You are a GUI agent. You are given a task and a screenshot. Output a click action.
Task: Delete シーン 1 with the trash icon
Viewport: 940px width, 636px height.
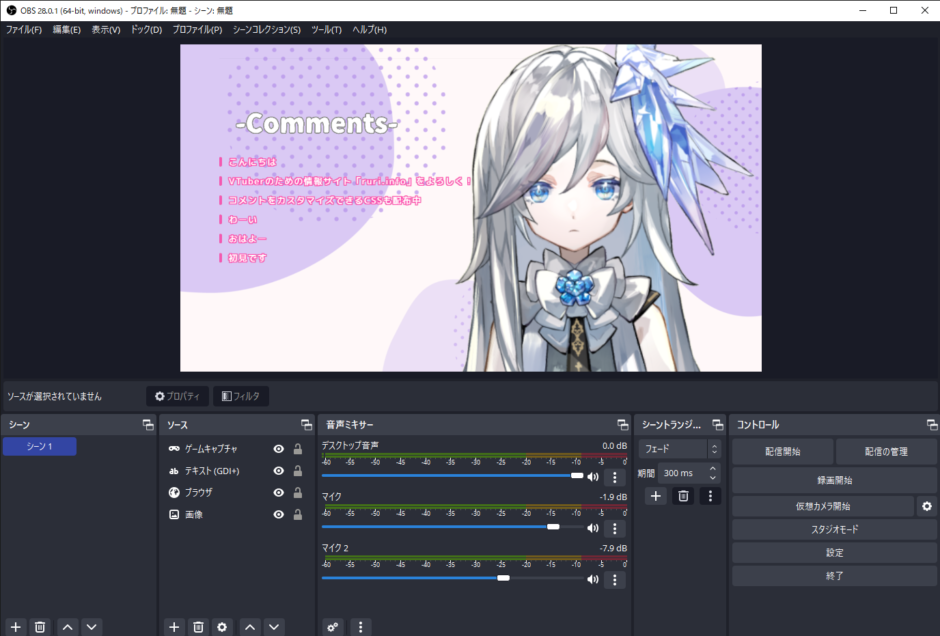pyautogui.click(x=39, y=627)
